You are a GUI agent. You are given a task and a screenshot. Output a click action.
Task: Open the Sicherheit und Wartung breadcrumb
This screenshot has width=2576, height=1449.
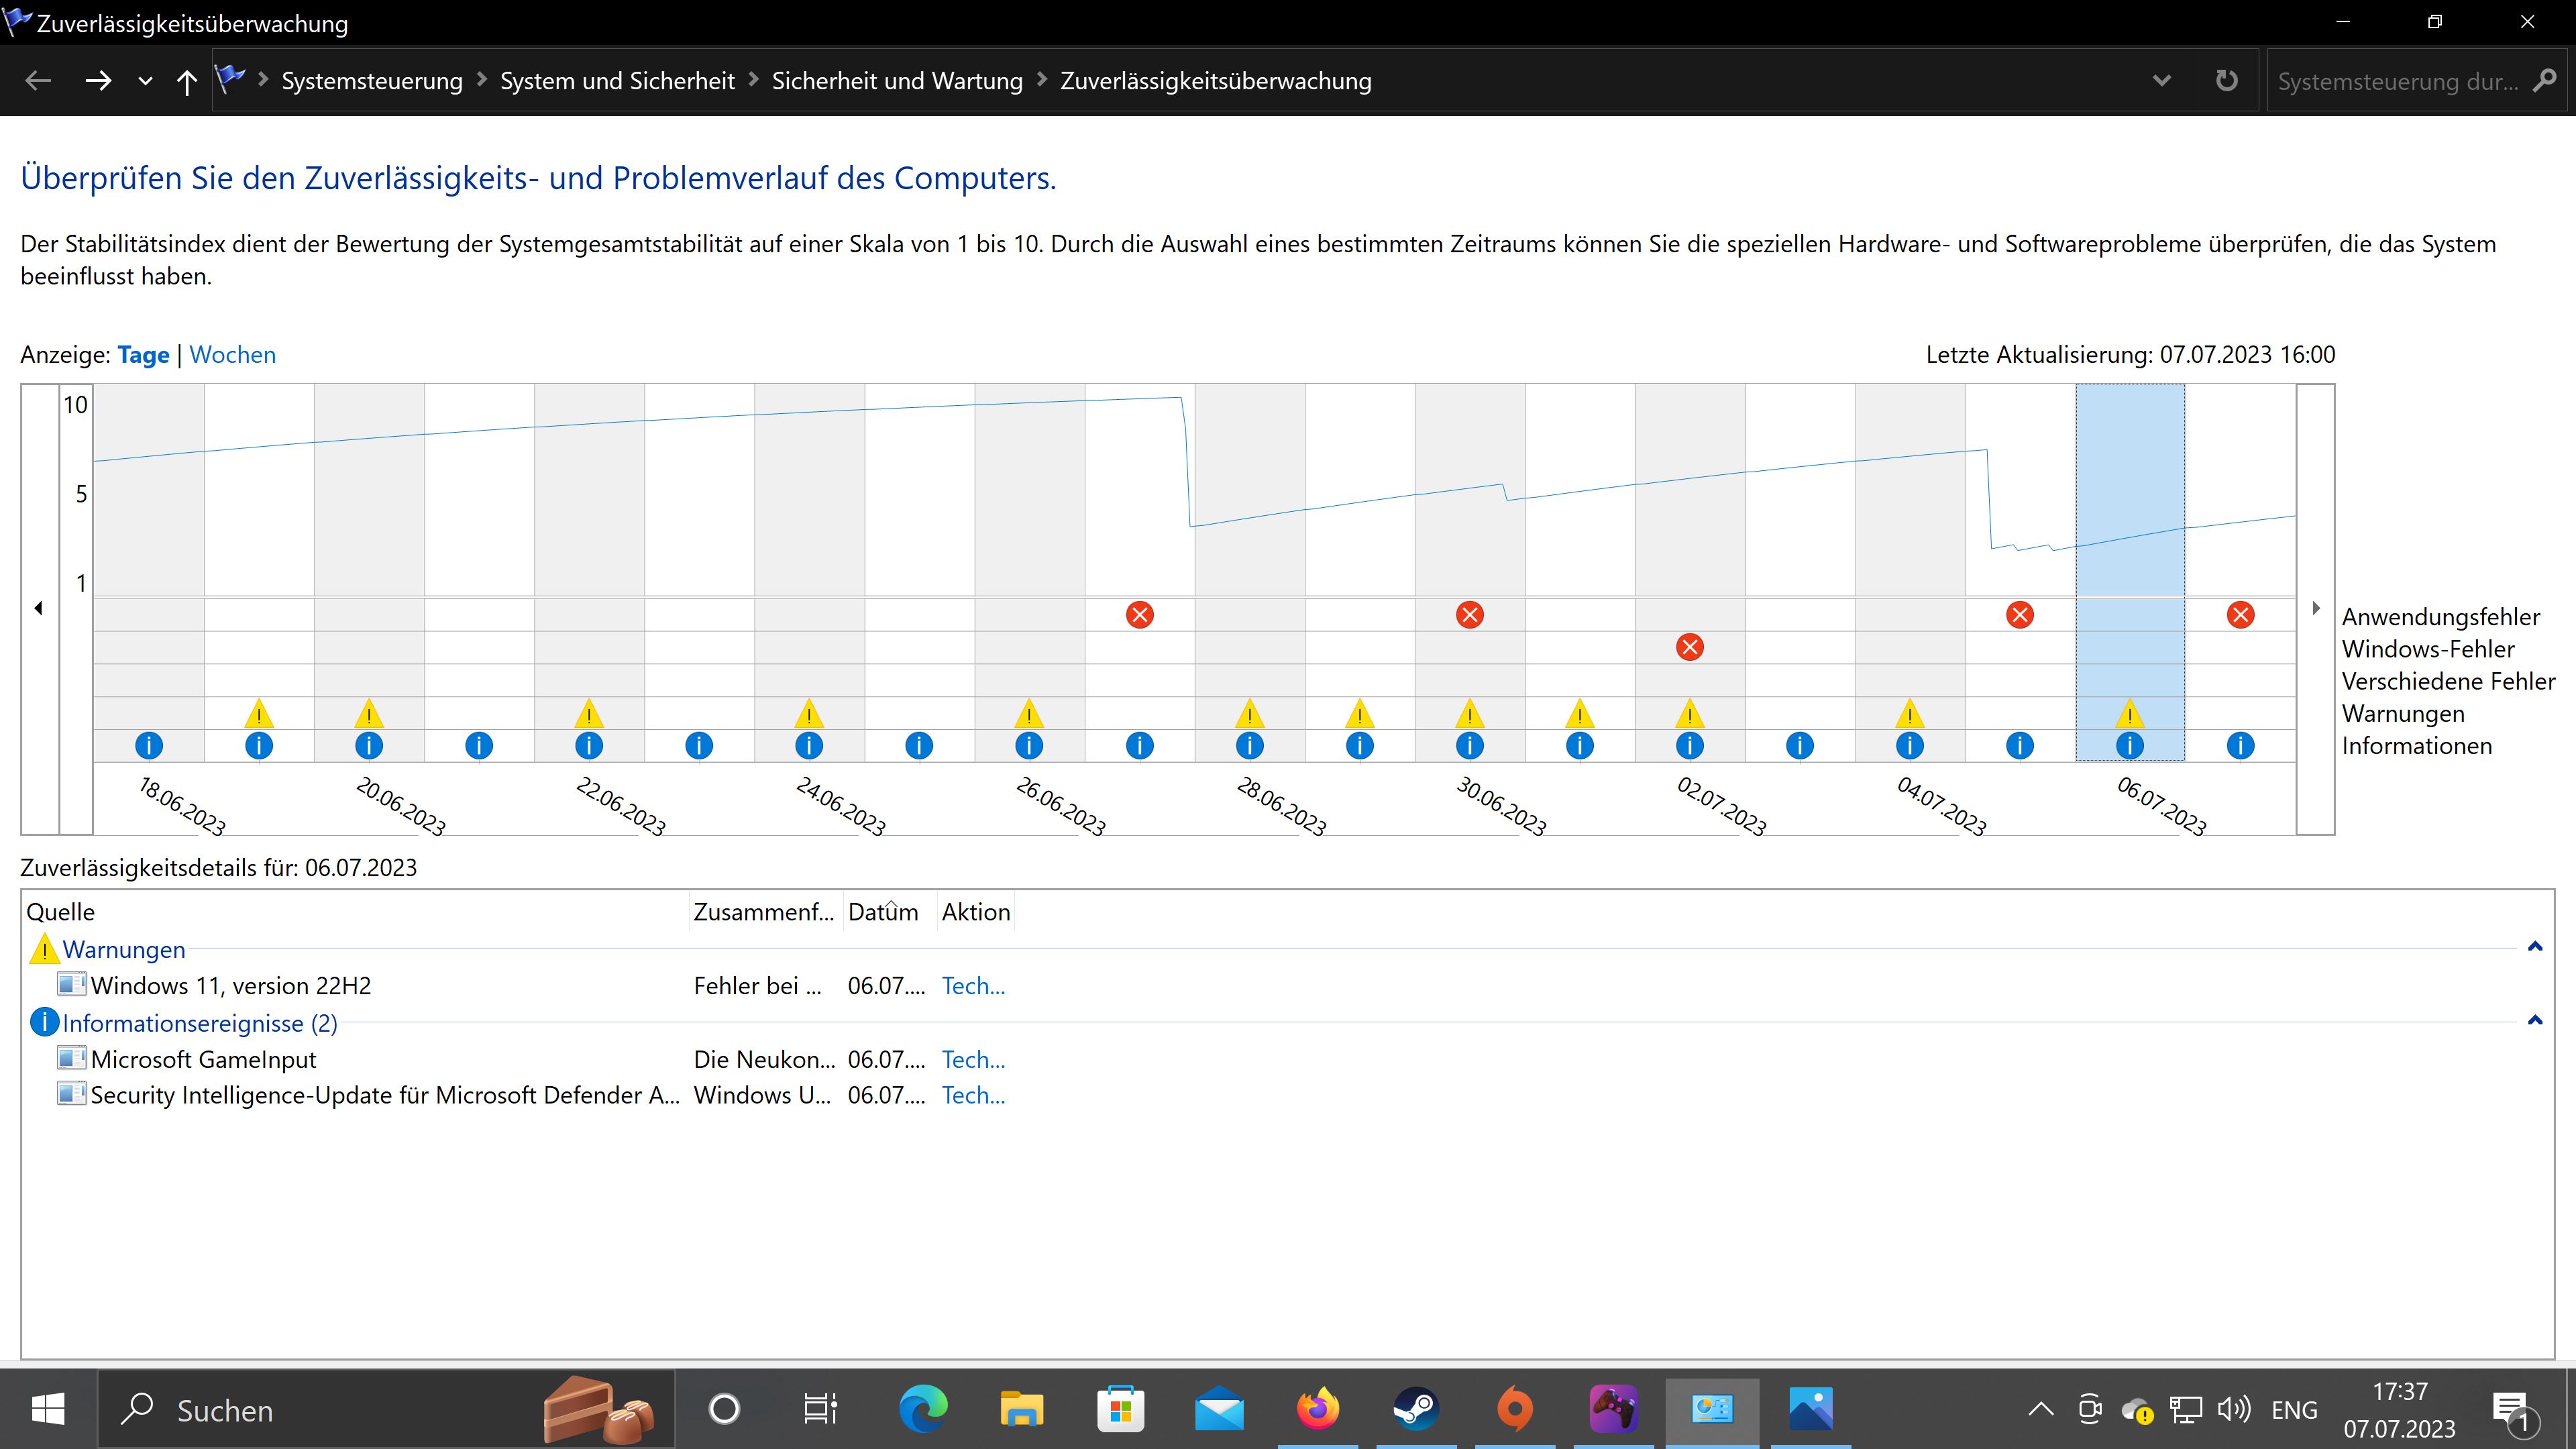tap(897, 81)
